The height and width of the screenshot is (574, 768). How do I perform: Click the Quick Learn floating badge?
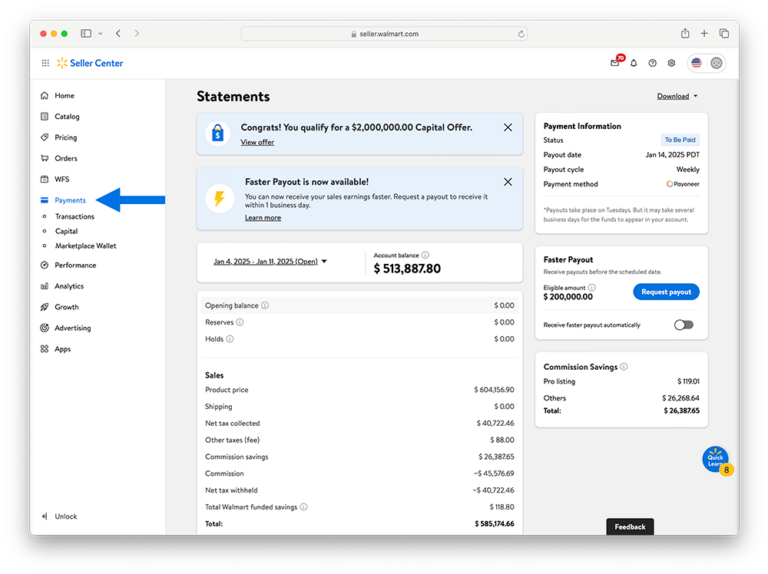pyautogui.click(x=715, y=460)
